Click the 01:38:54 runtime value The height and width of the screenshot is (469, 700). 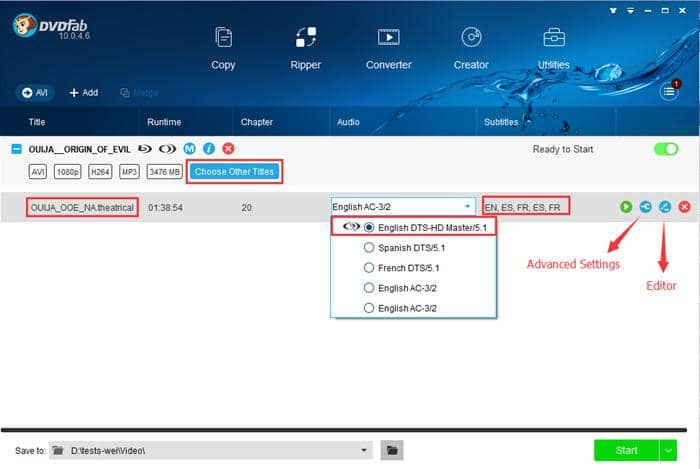pyautogui.click(x=165, y=208)
